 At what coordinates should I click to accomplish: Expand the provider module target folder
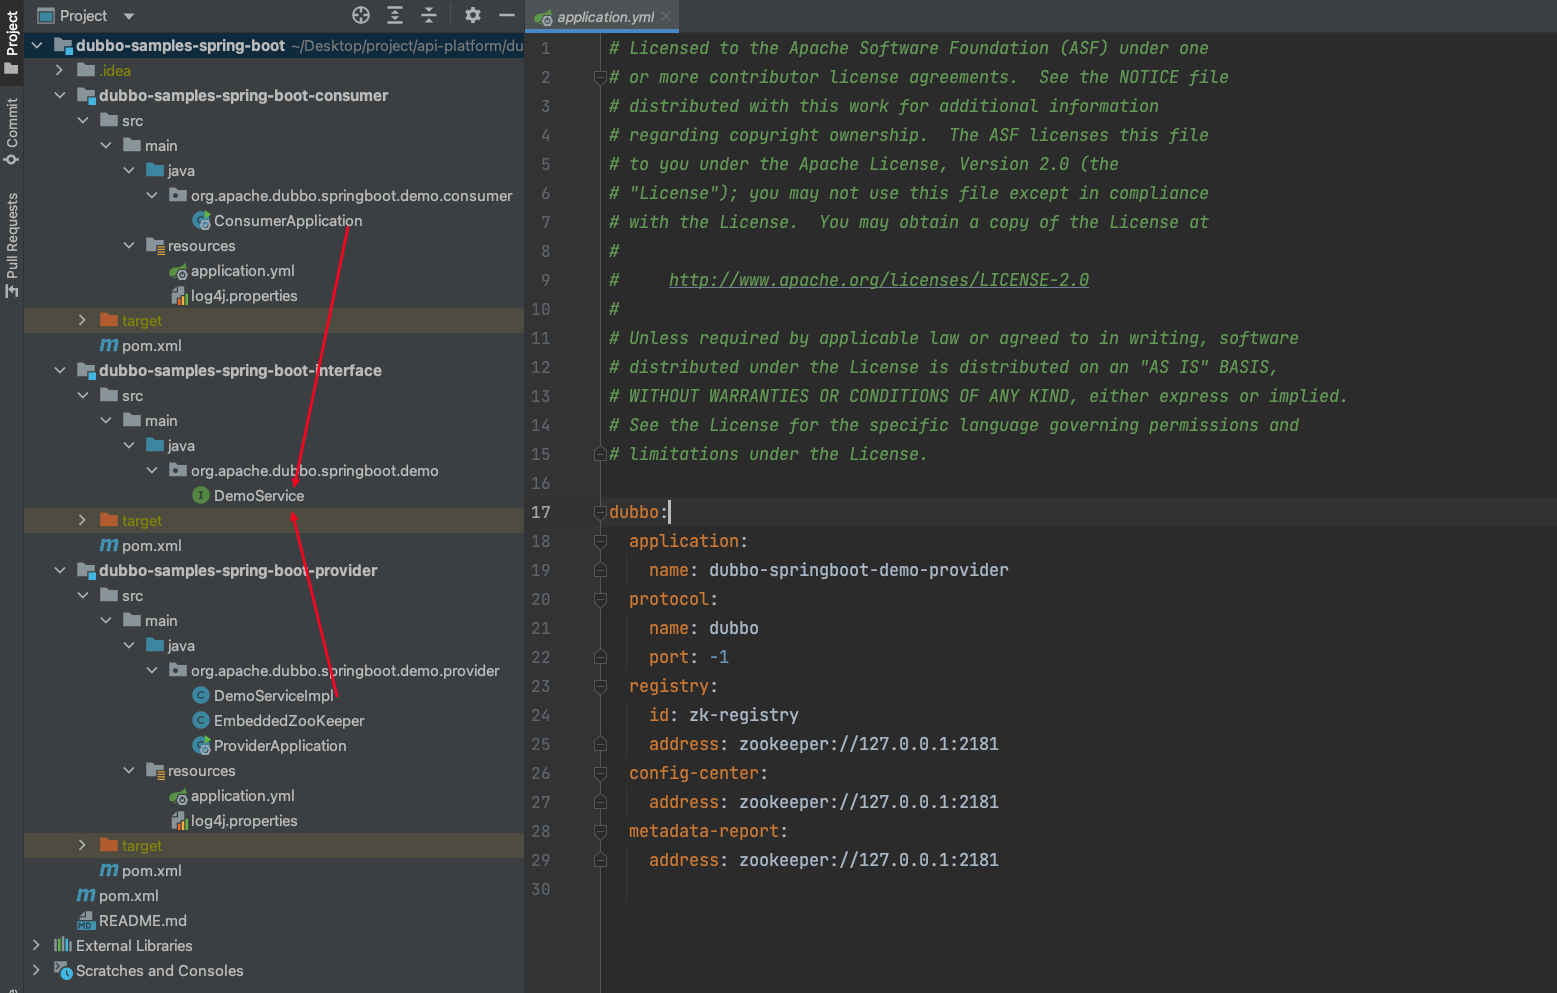pos(83,845)
